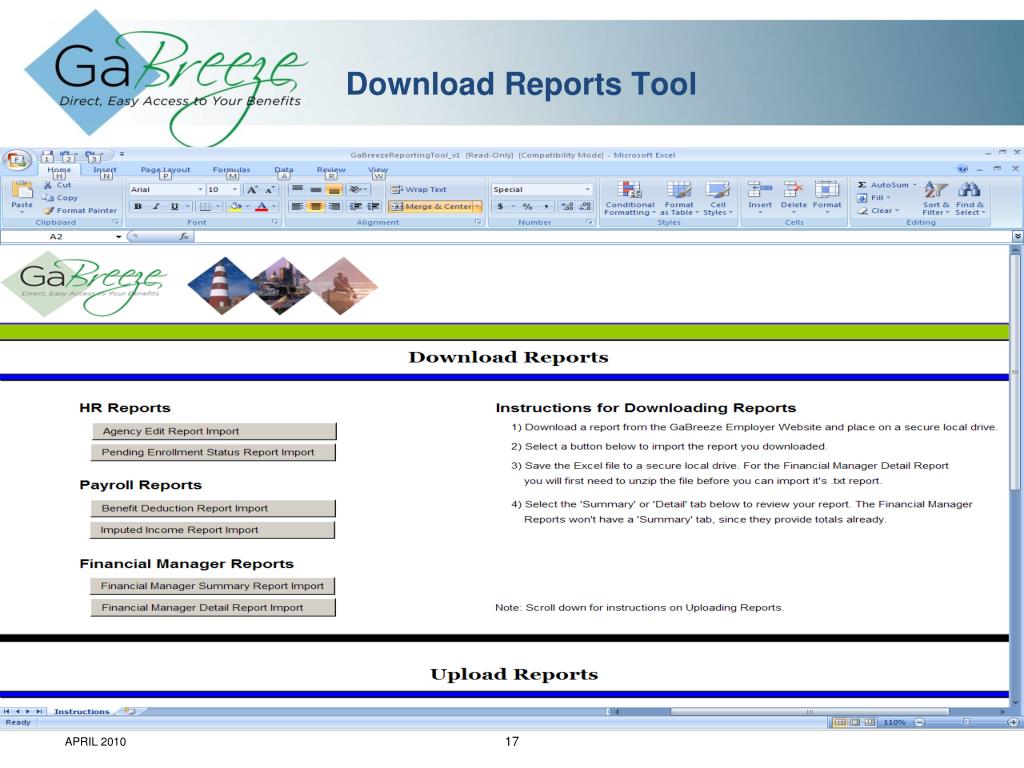
Task: Toggle Bold formatting
Action: tap(138, 207)
